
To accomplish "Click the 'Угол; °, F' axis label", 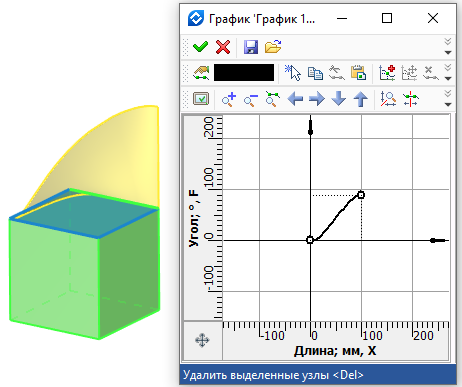I will point(194,218).
